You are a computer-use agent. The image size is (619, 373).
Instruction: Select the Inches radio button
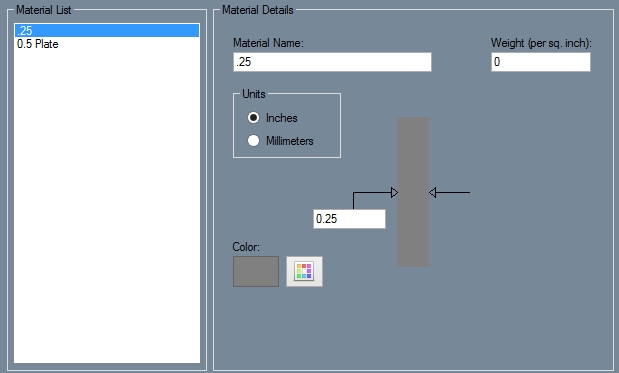pos(253,118)
